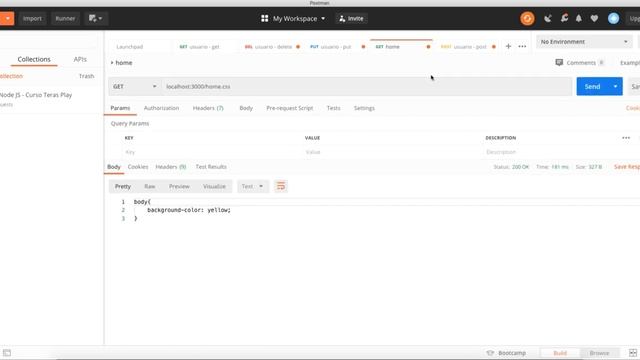640x360 pixels.
Task: Change the GET method dropdown
Action: pos(135,87)
